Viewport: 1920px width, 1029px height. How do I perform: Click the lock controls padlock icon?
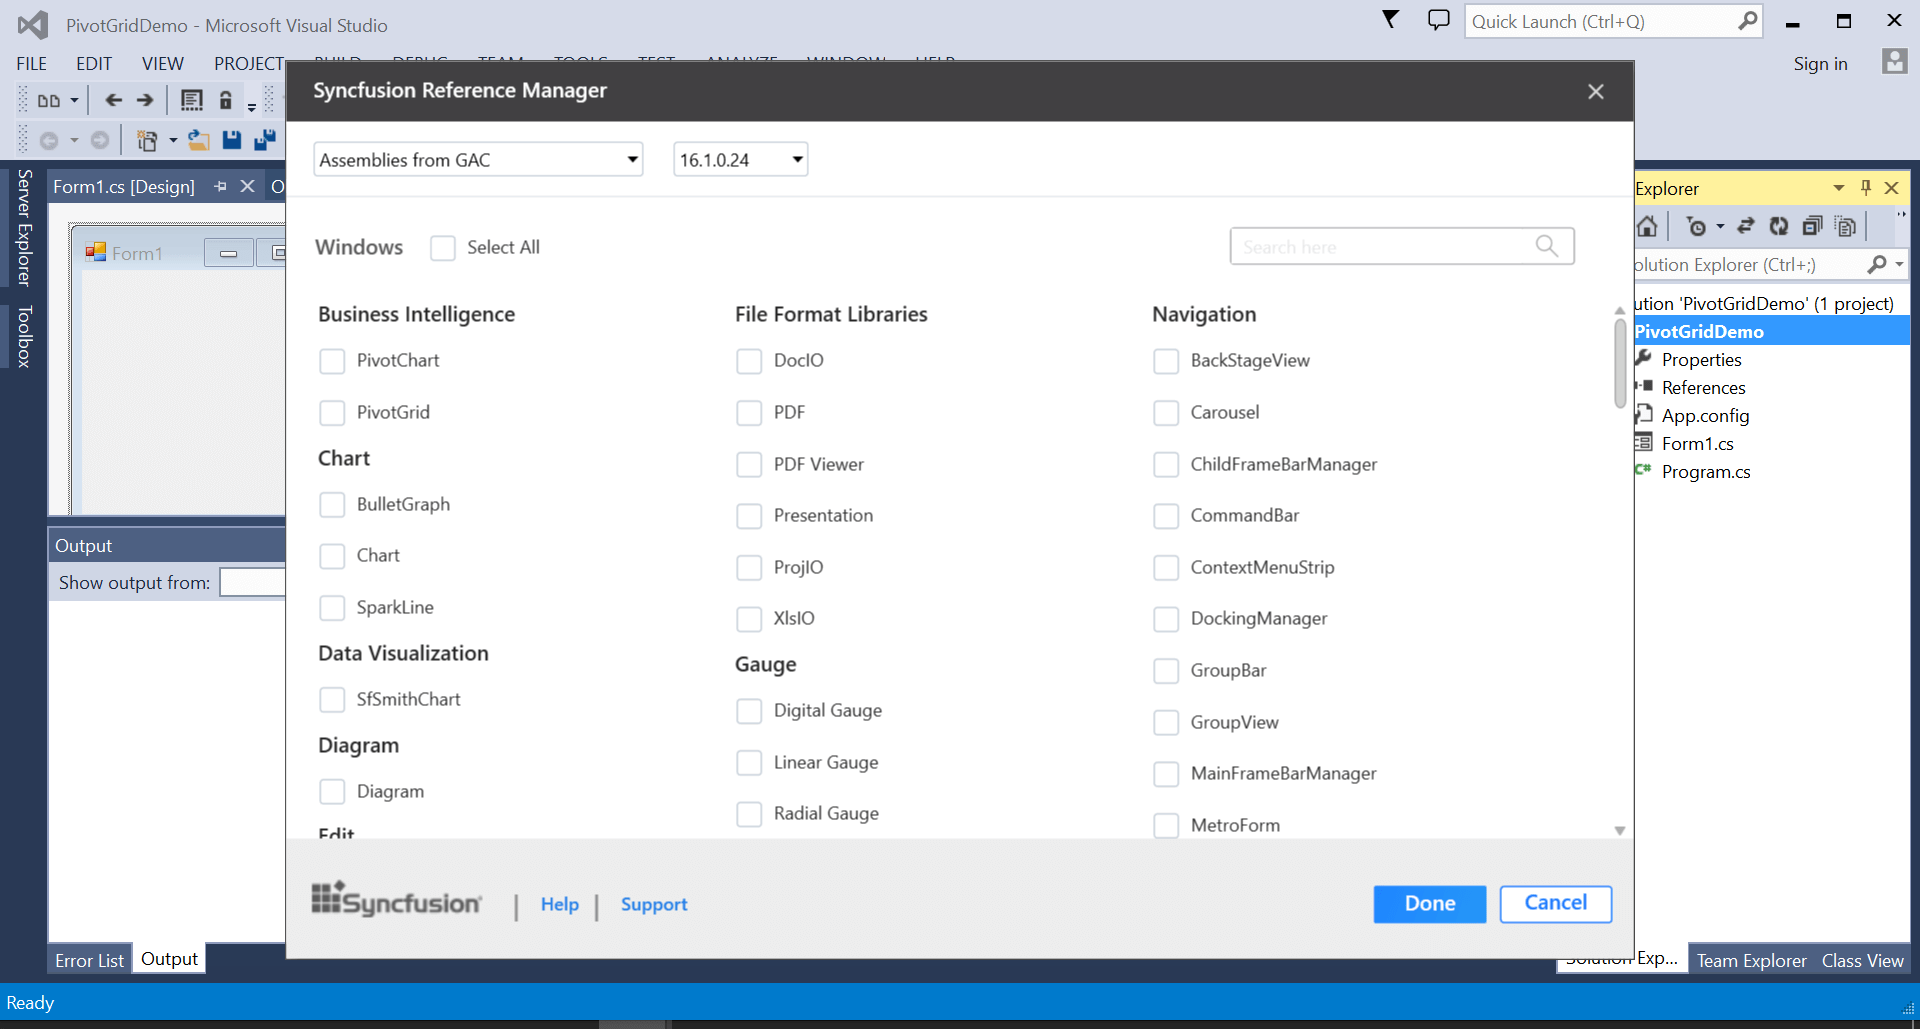click(x=226, y=100)
